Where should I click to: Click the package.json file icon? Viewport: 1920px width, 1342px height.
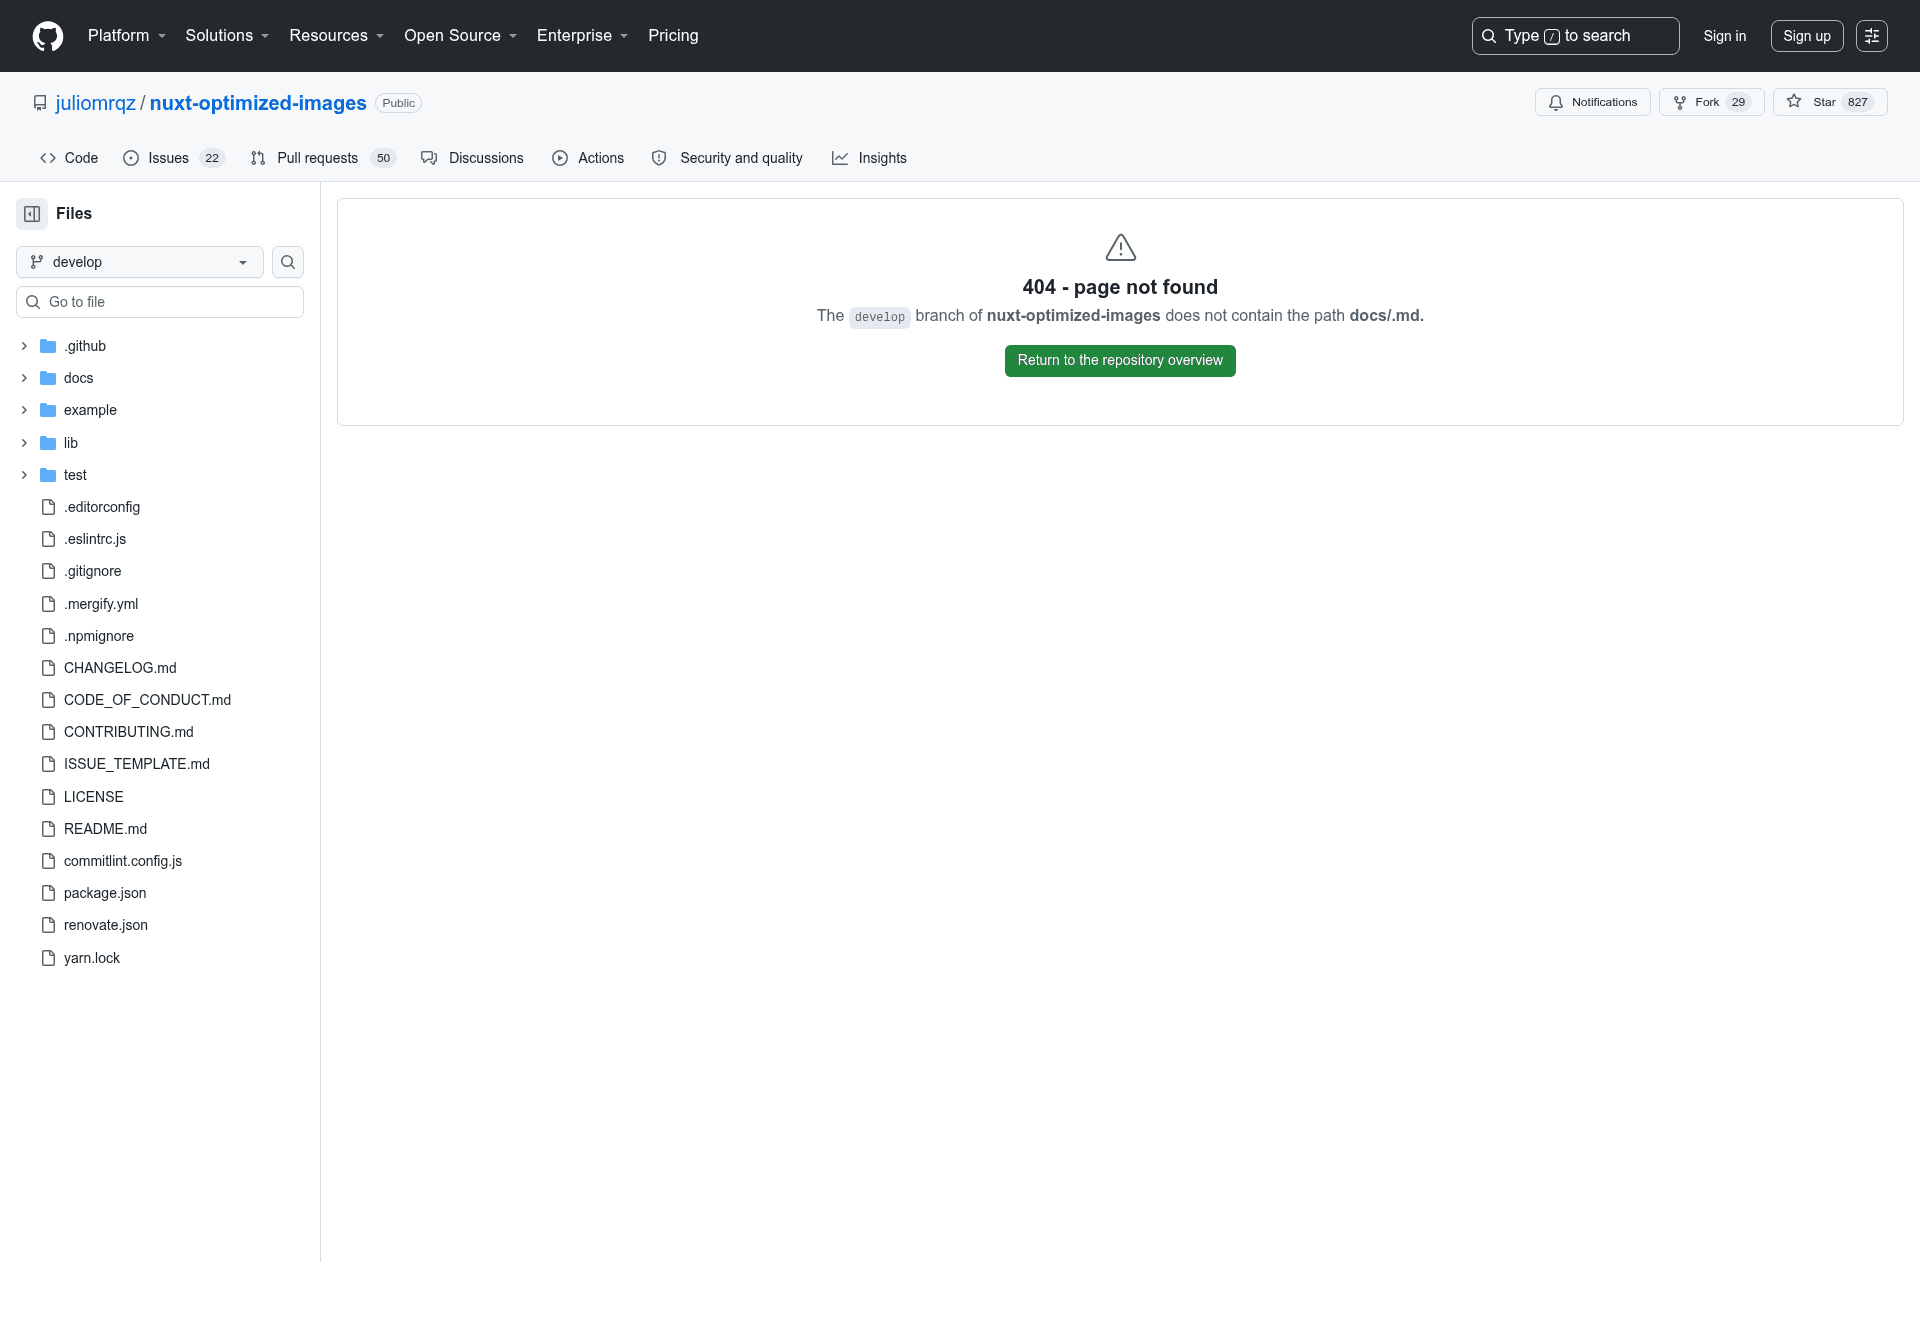[x=48, y=893]
